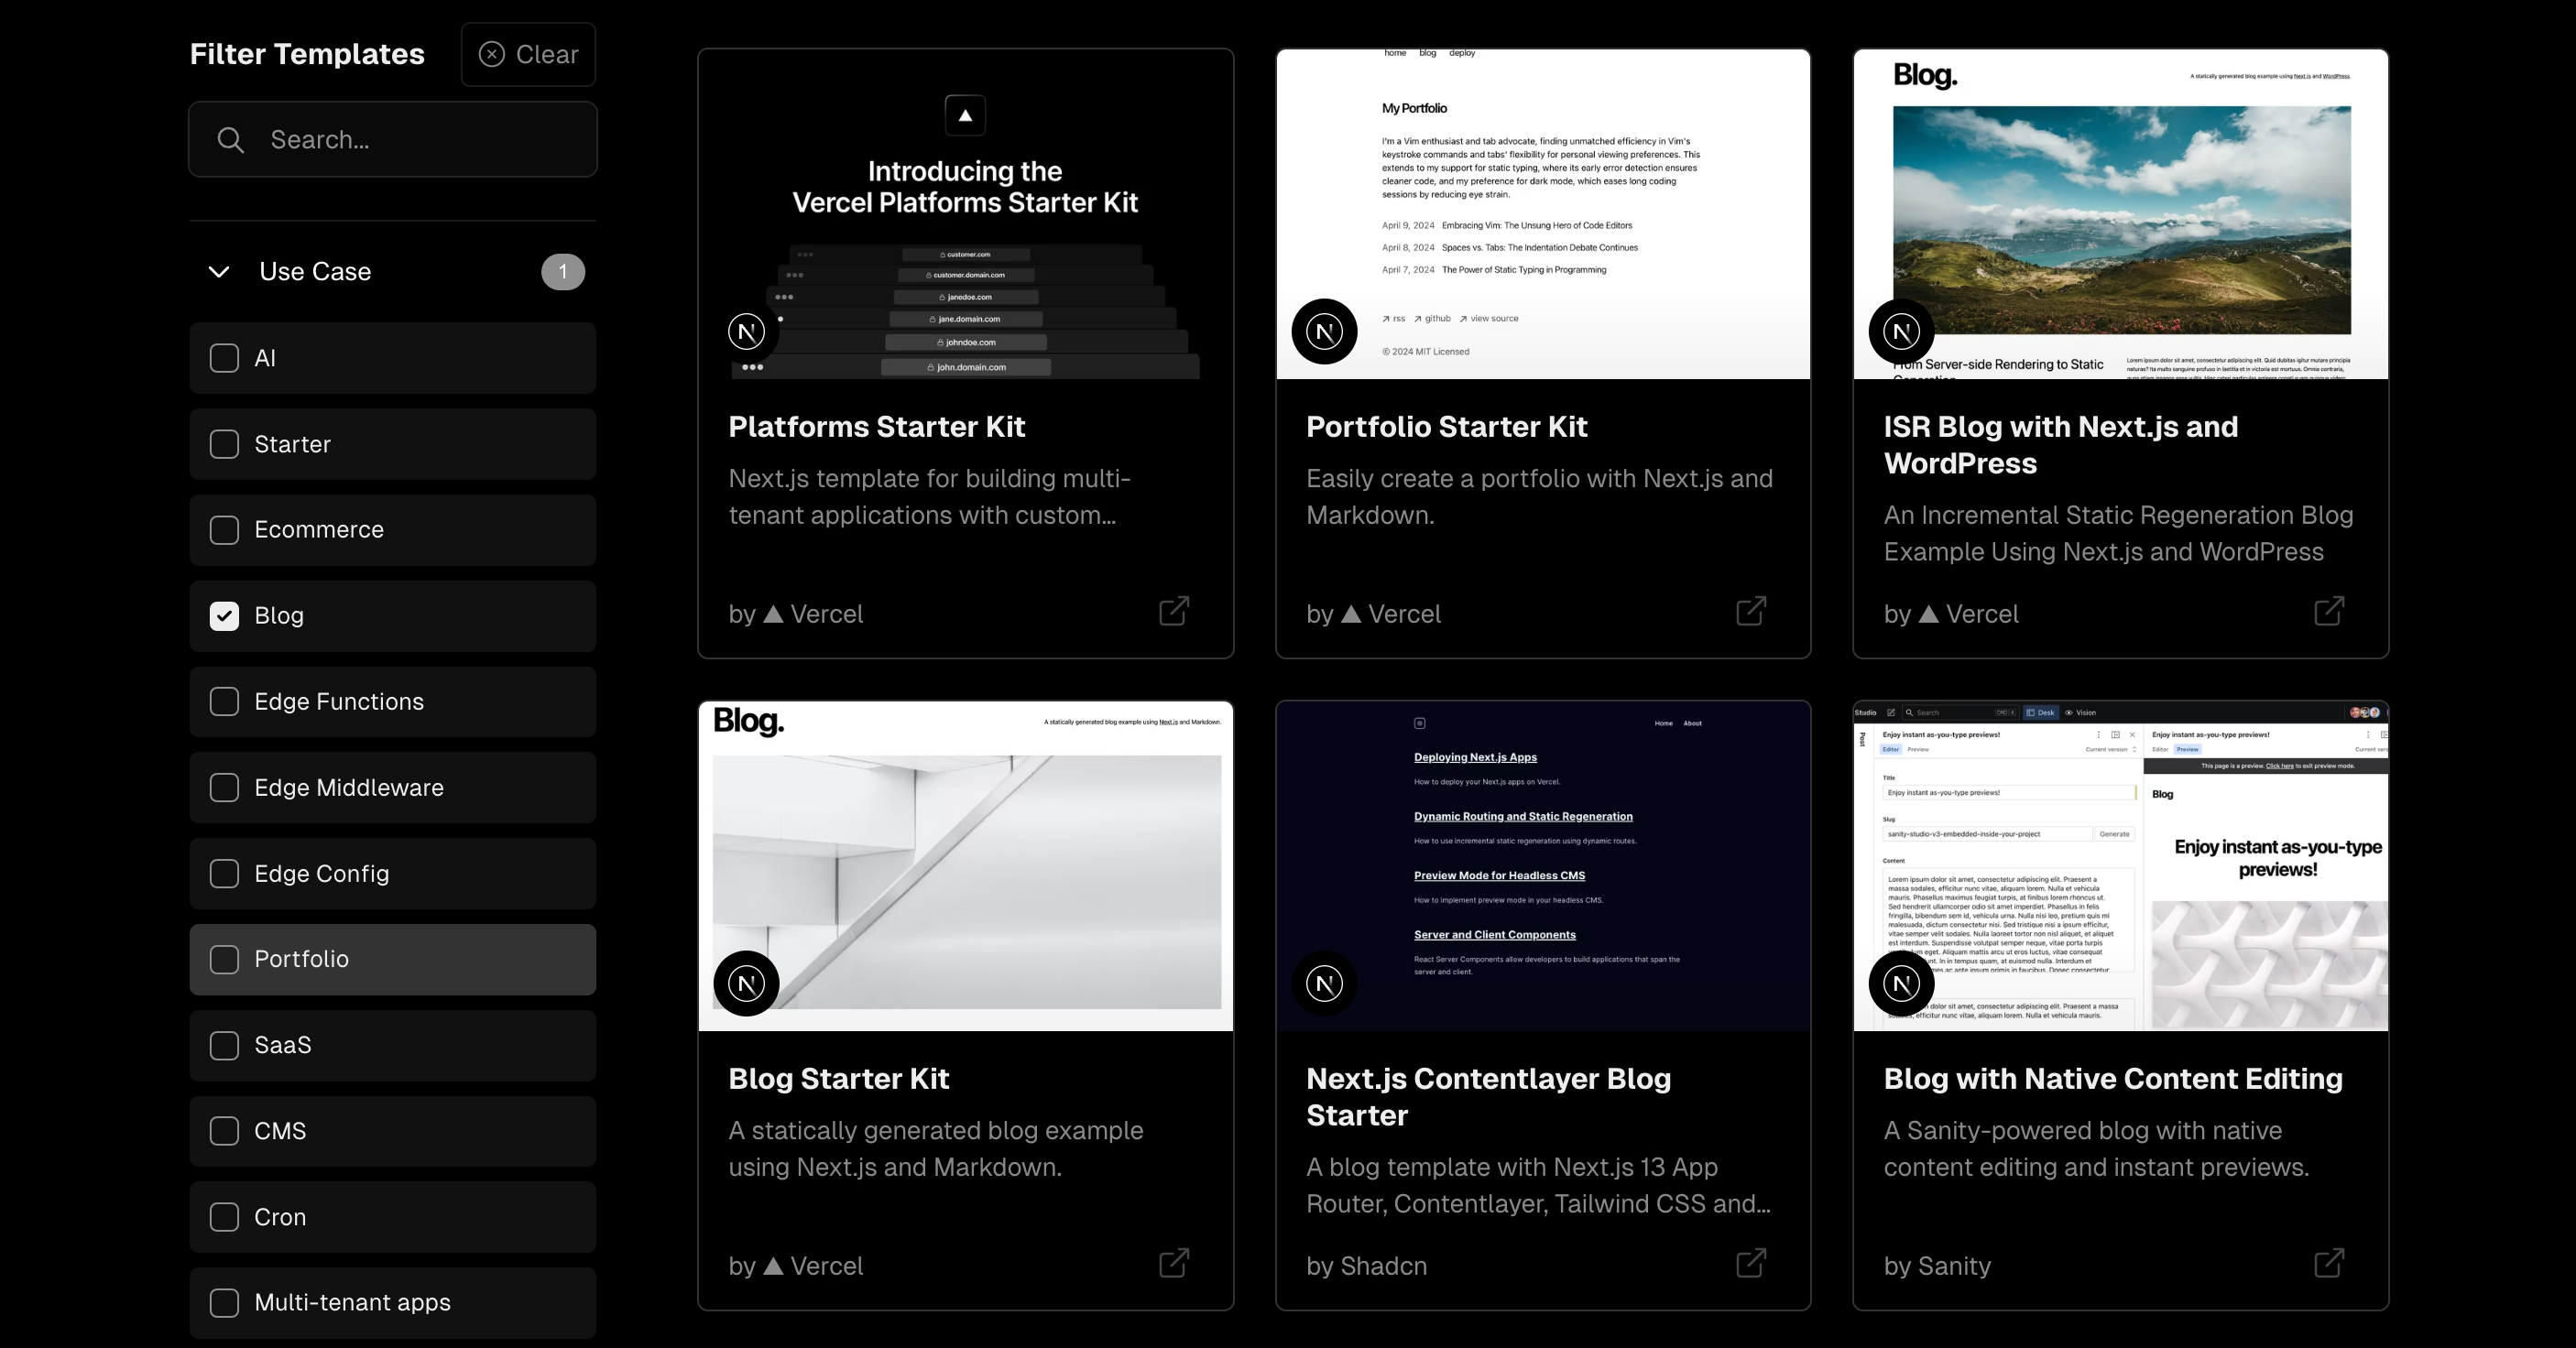Click Next.js logo badge on Contentlayer Blog Starter thumbnail
2576x1348 pixels.
(1324, 983)
